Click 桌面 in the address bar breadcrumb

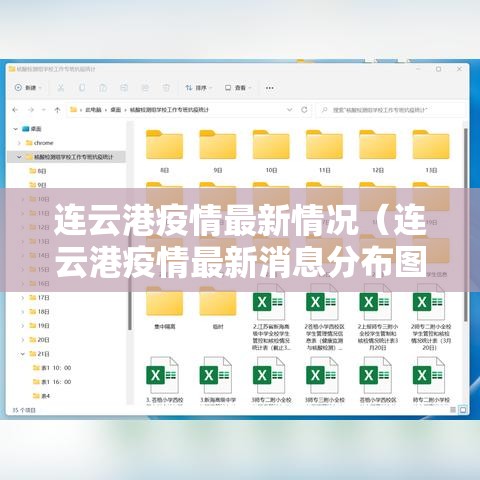[x=116, y=110]
